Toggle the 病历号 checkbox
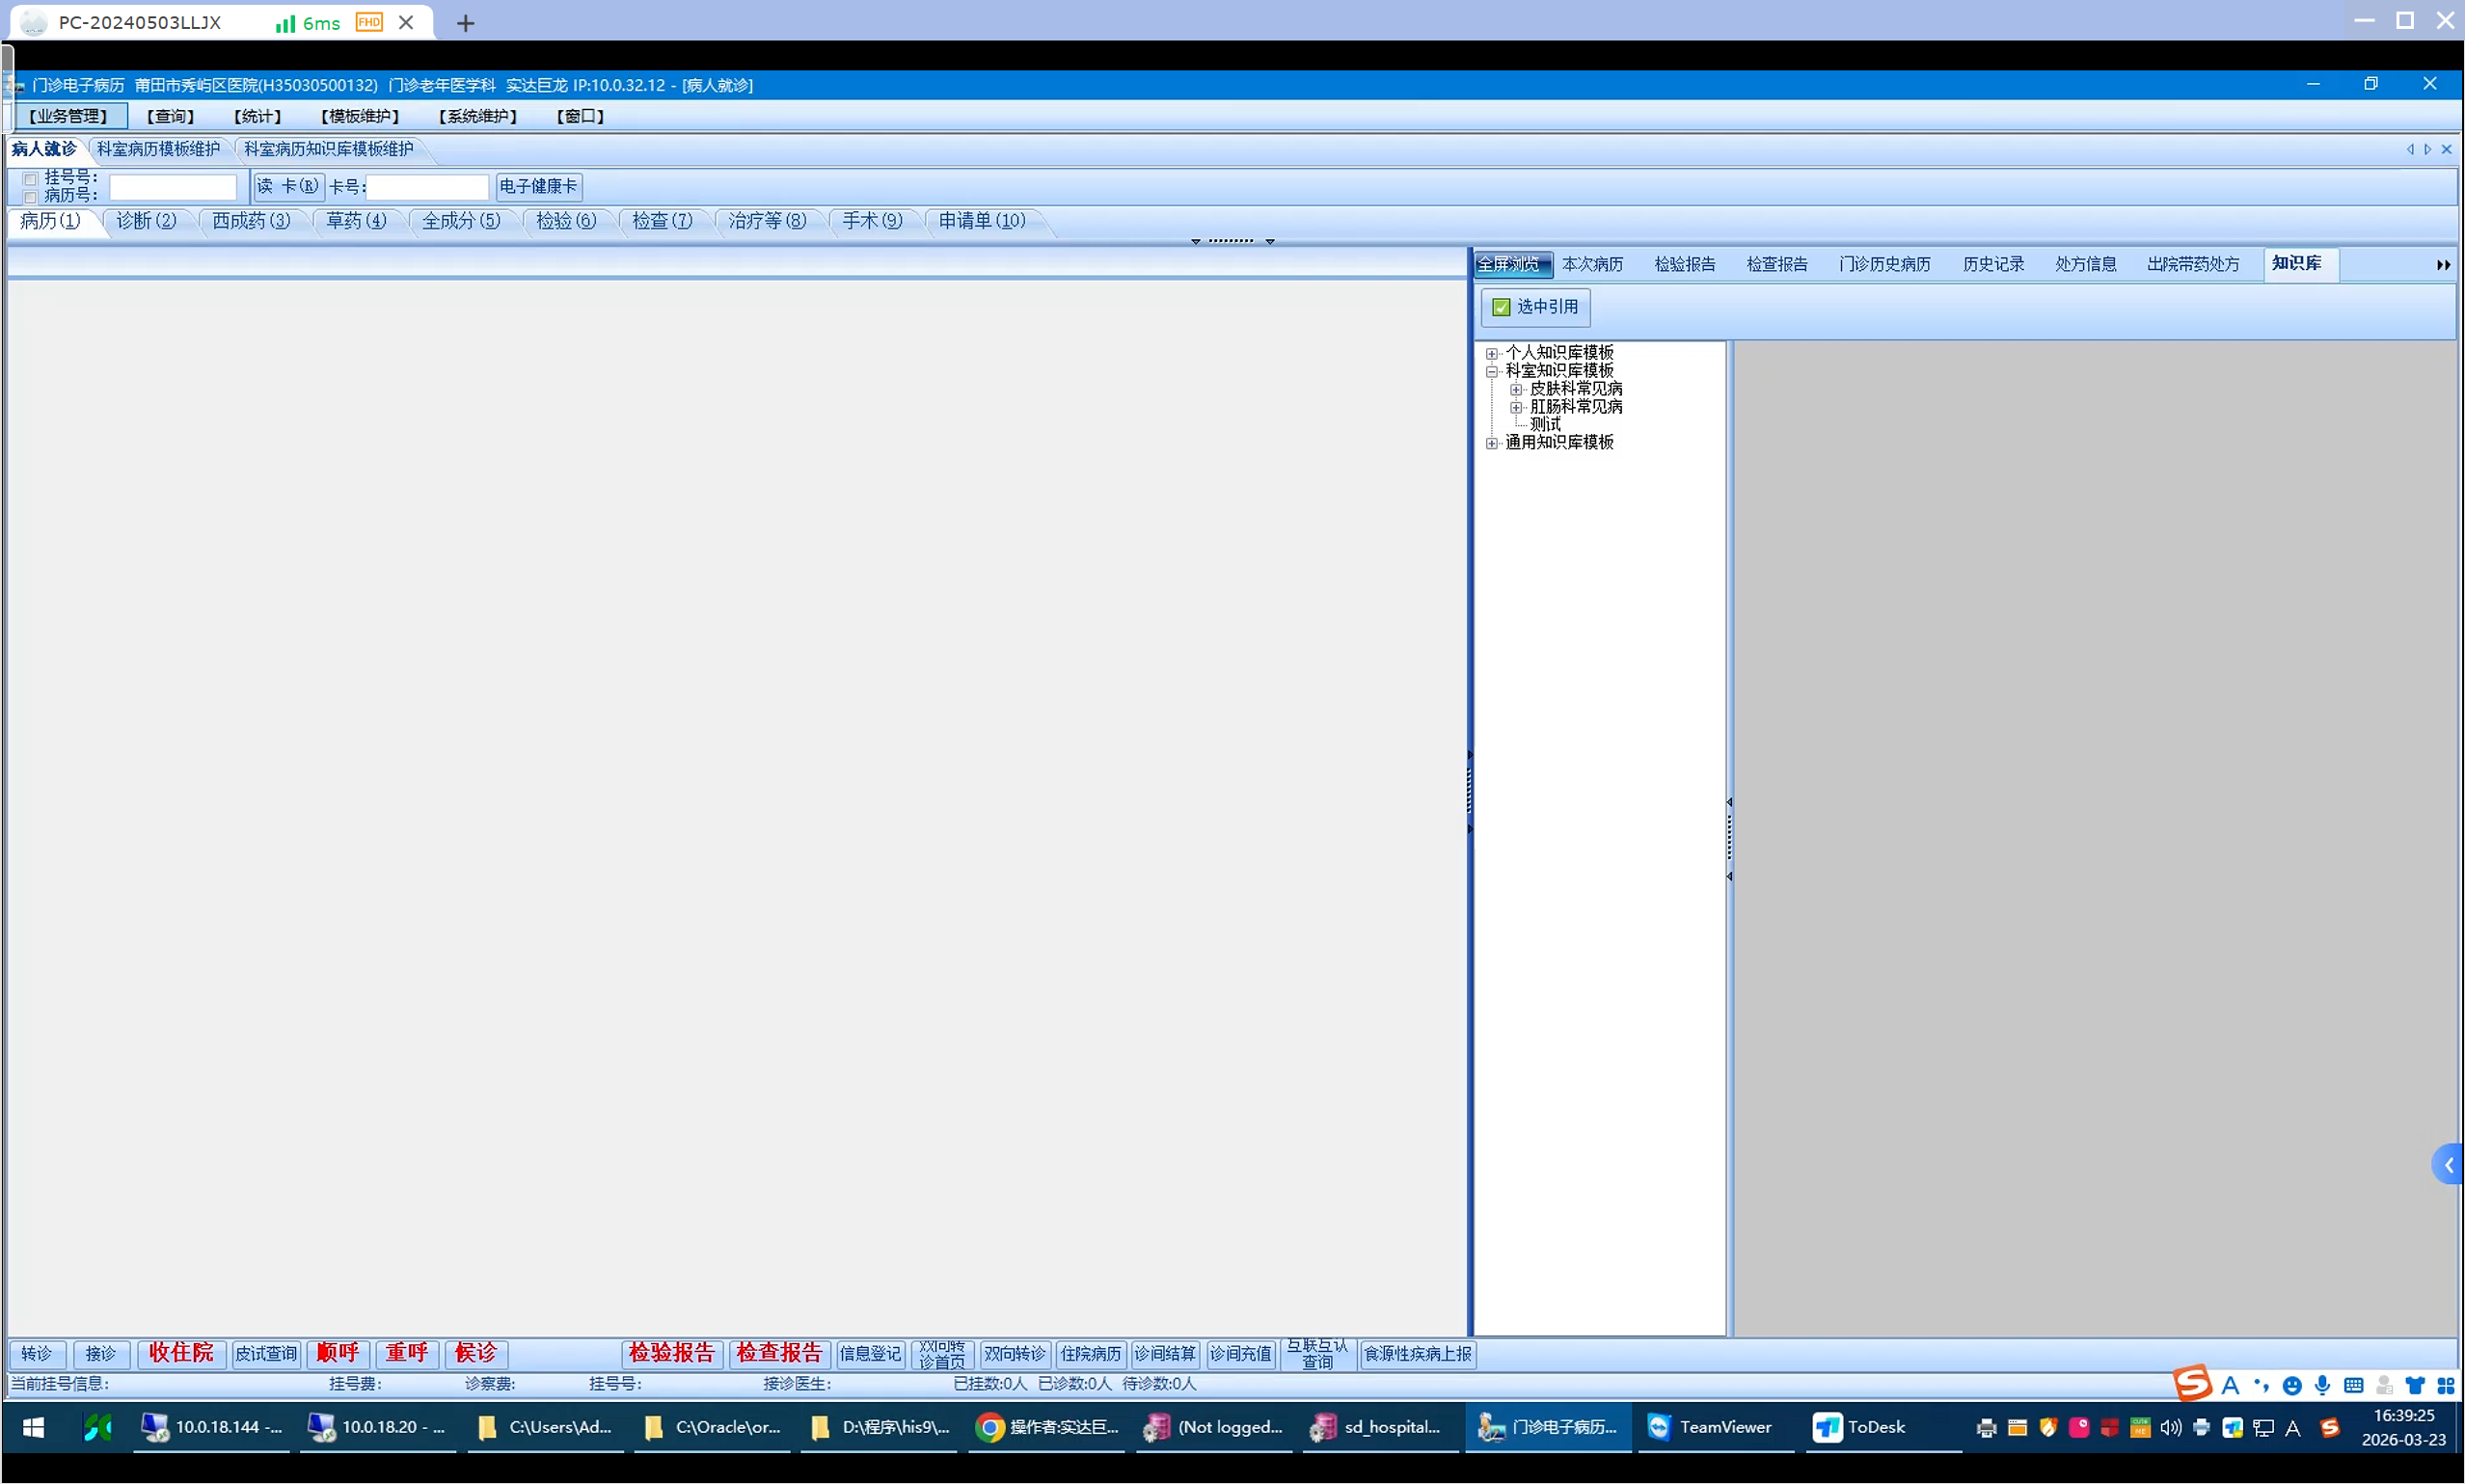Image resolution: width=2465 pixels, height=1484 pixels. (30, 196)
